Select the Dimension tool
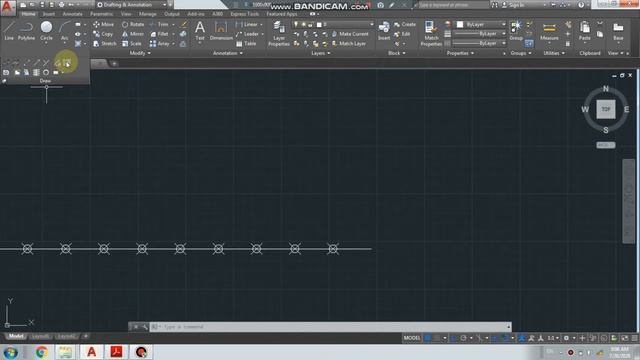 pyautogui.click(x=221, y=31)
